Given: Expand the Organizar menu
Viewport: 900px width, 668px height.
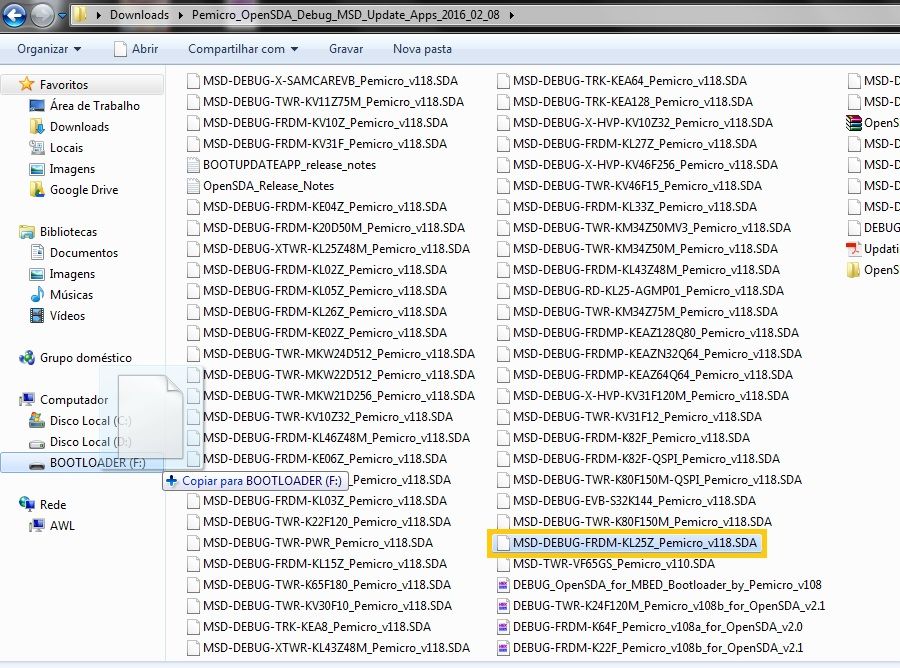Looking at the screenshot, I should (x=49, y=49).
